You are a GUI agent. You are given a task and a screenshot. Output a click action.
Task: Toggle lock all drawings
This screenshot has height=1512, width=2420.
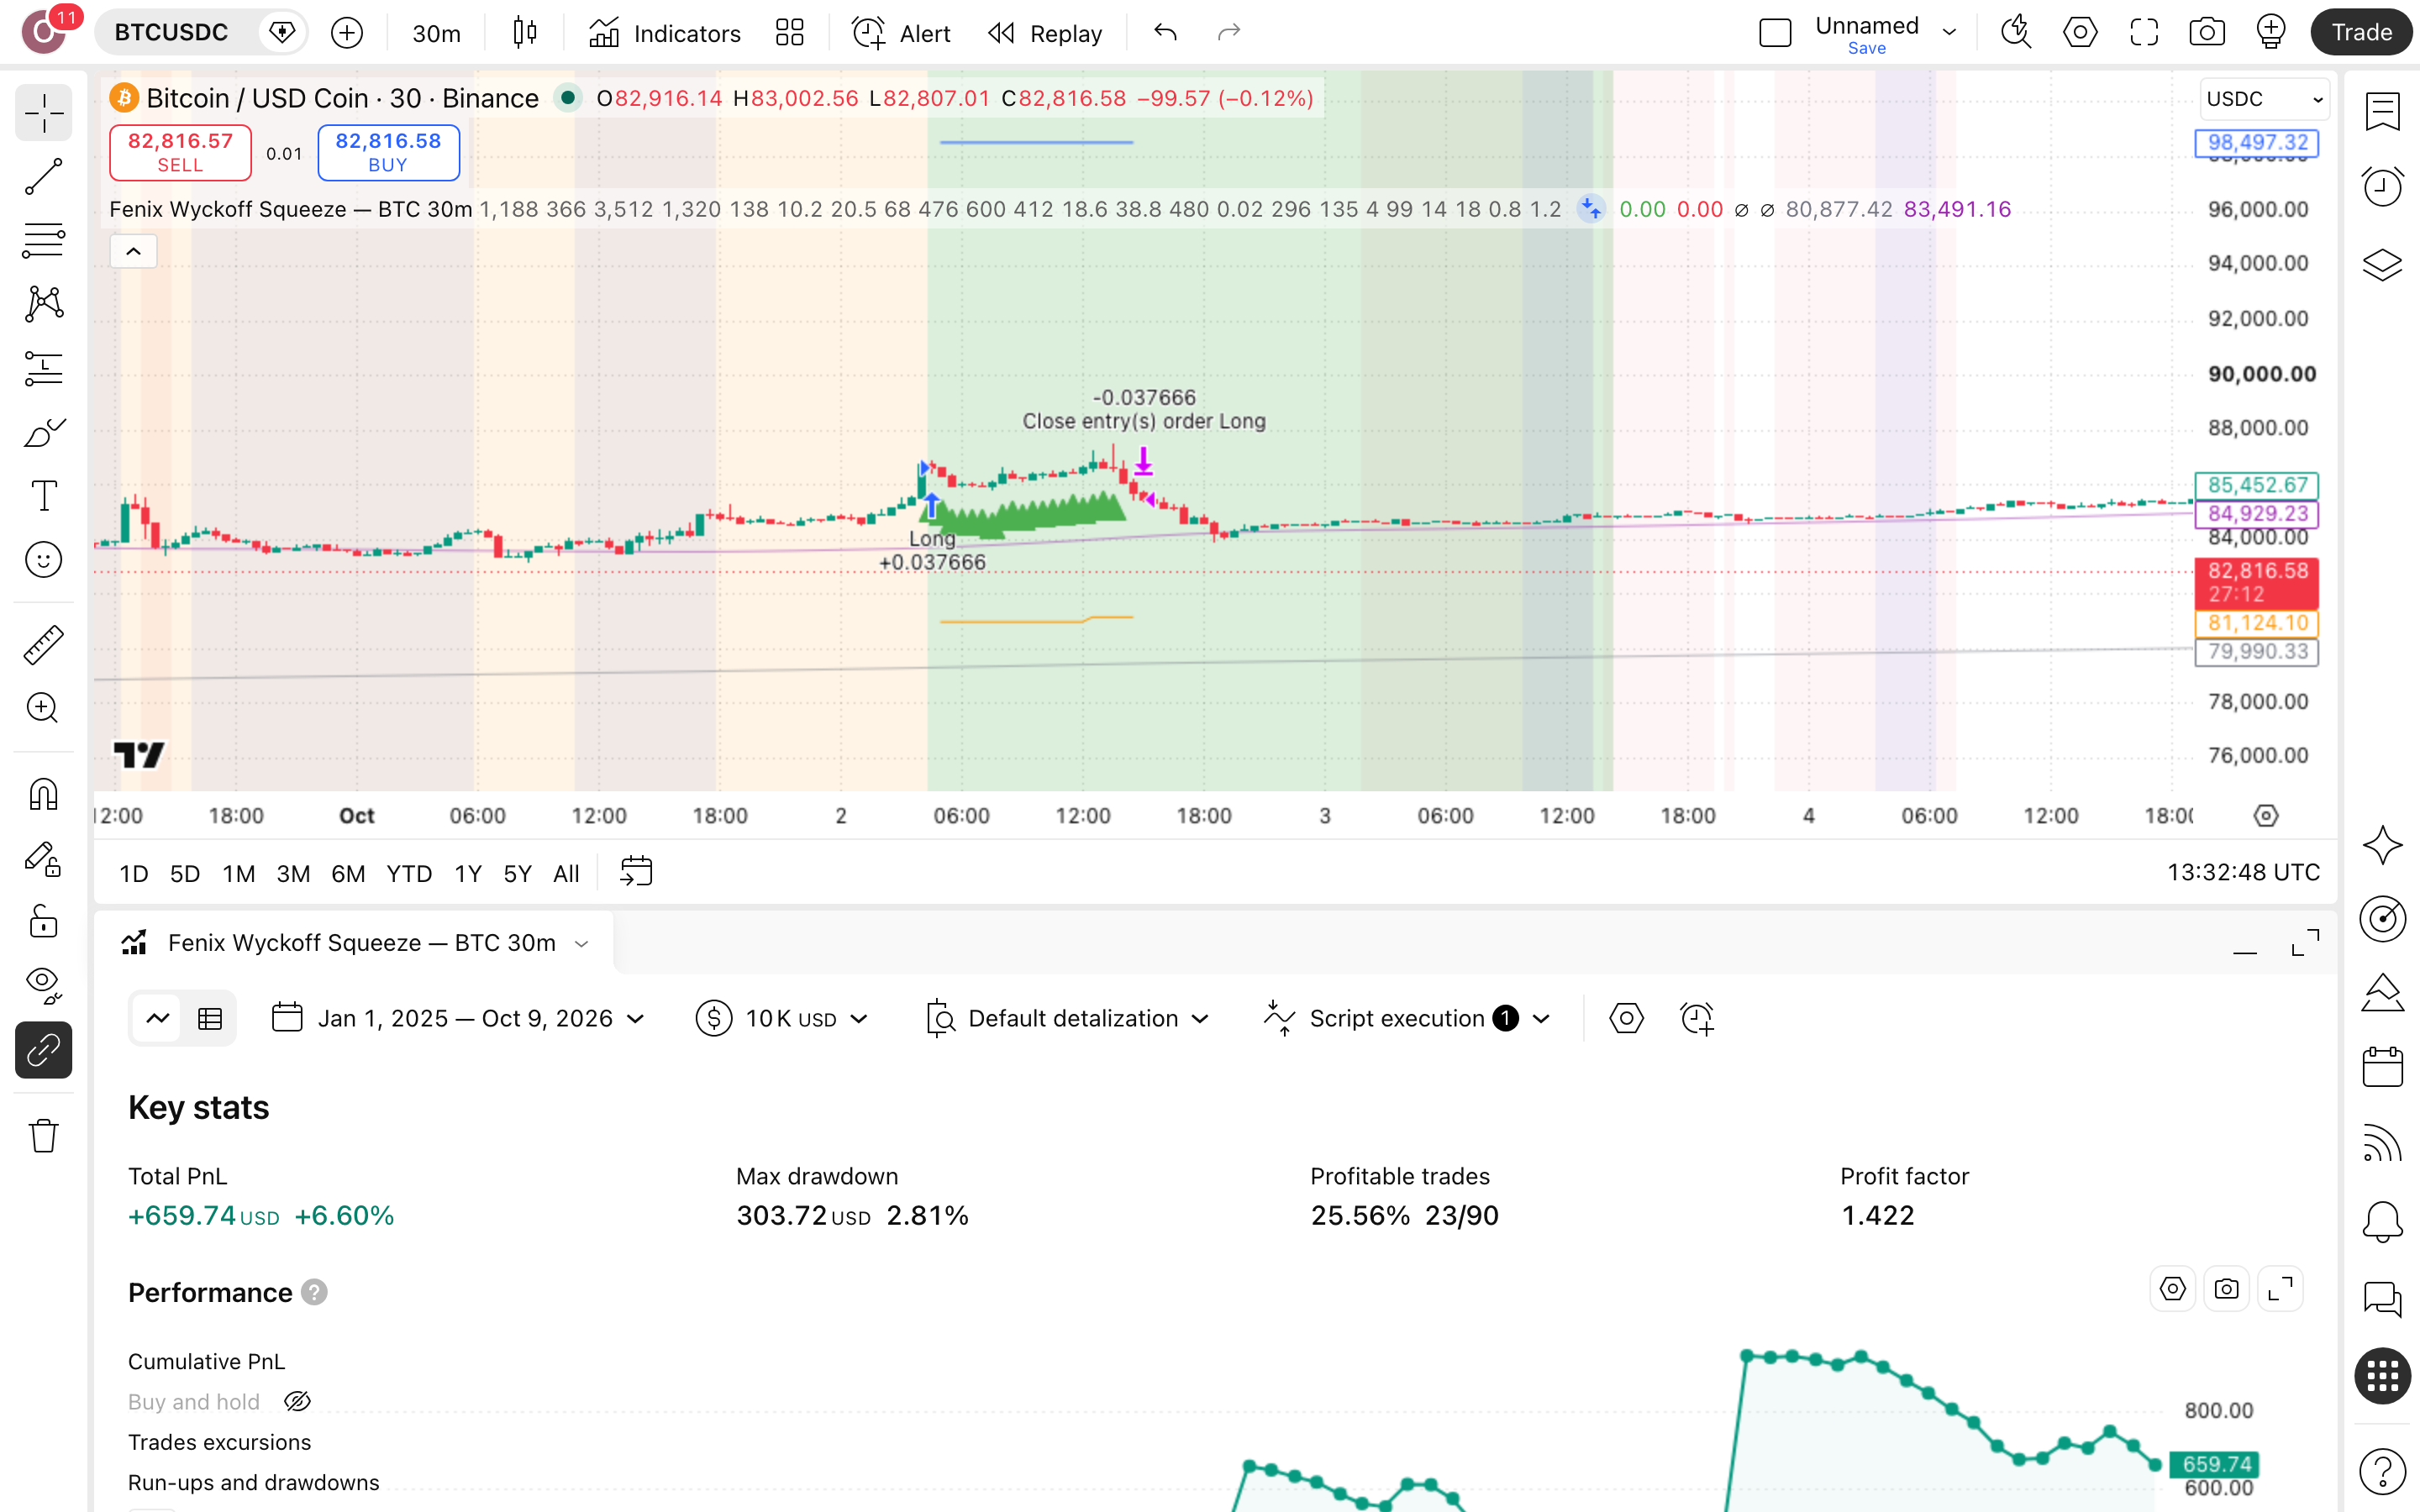coord(43,922)
